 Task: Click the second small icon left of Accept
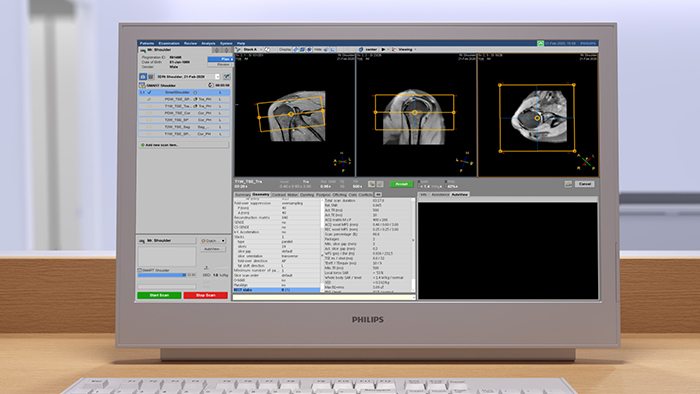[x=380, y=184]
